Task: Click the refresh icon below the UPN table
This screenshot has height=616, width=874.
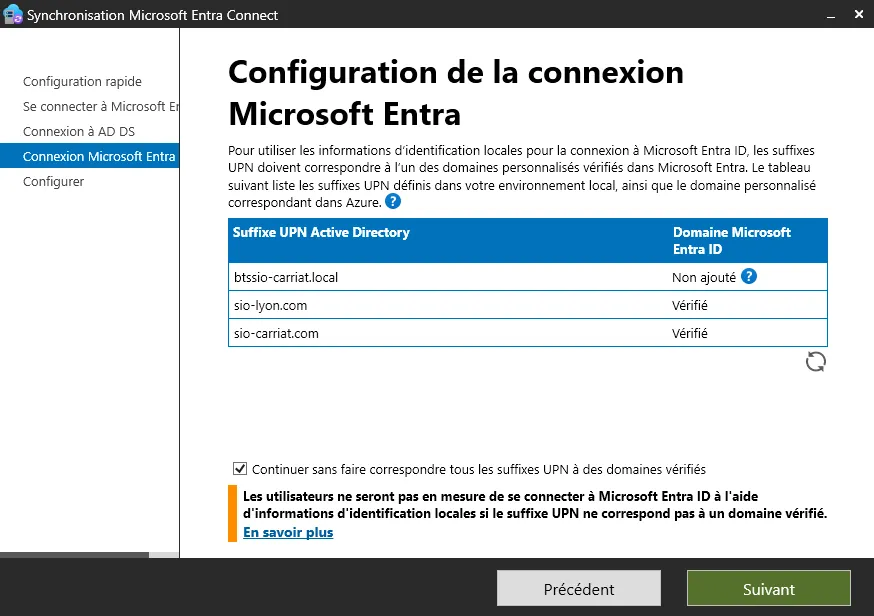Action: point(816,362)
